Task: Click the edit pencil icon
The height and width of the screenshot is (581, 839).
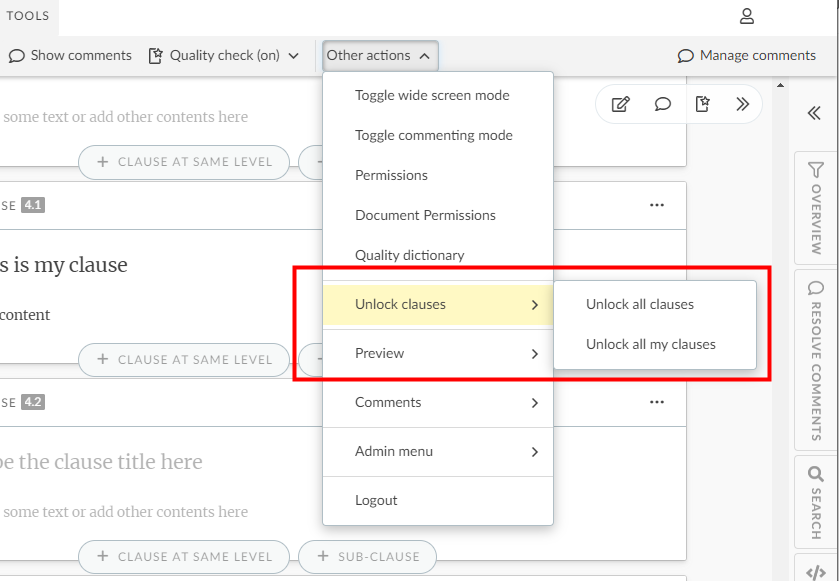Action: click(620, 104)
